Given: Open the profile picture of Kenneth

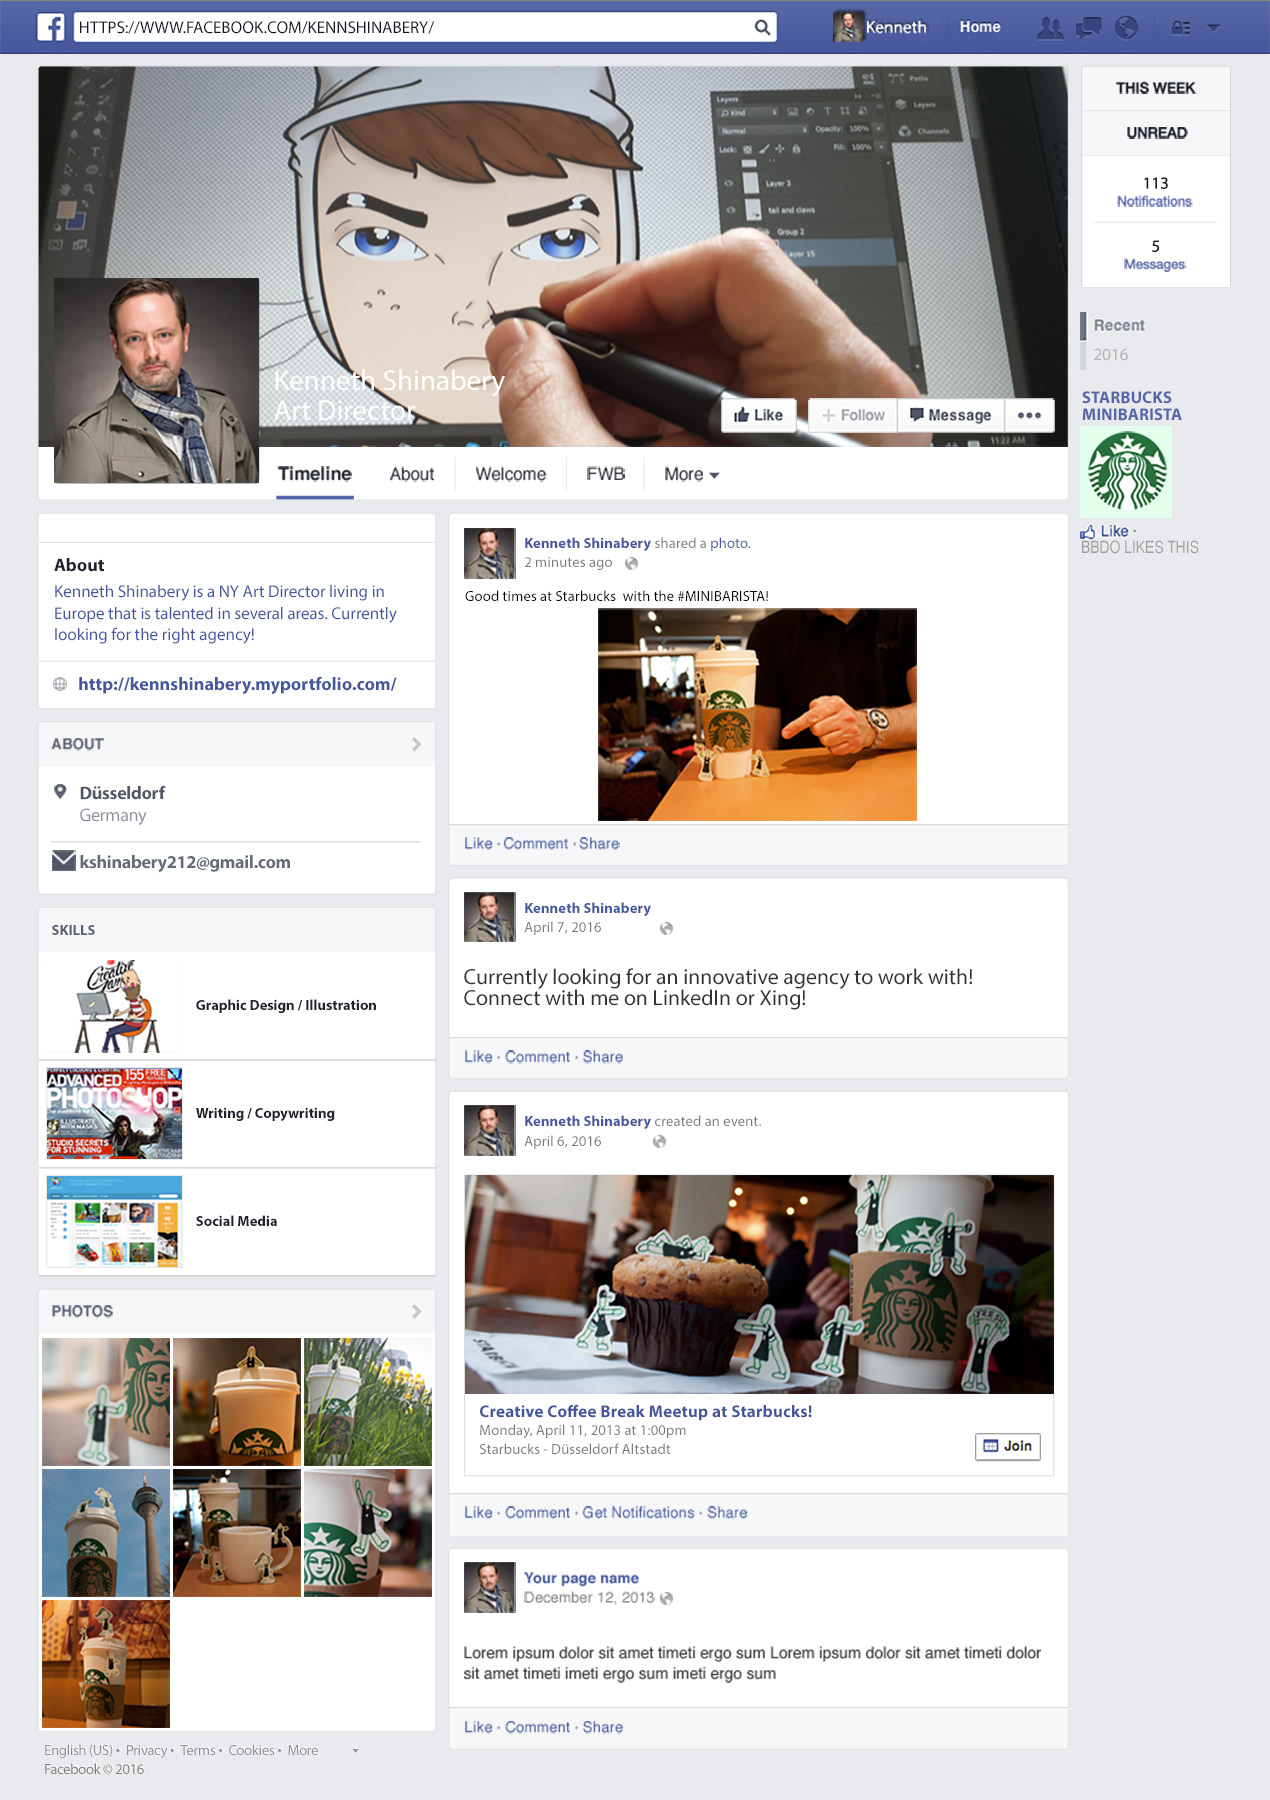Looking at the screenshot, I should click(156, 380).
